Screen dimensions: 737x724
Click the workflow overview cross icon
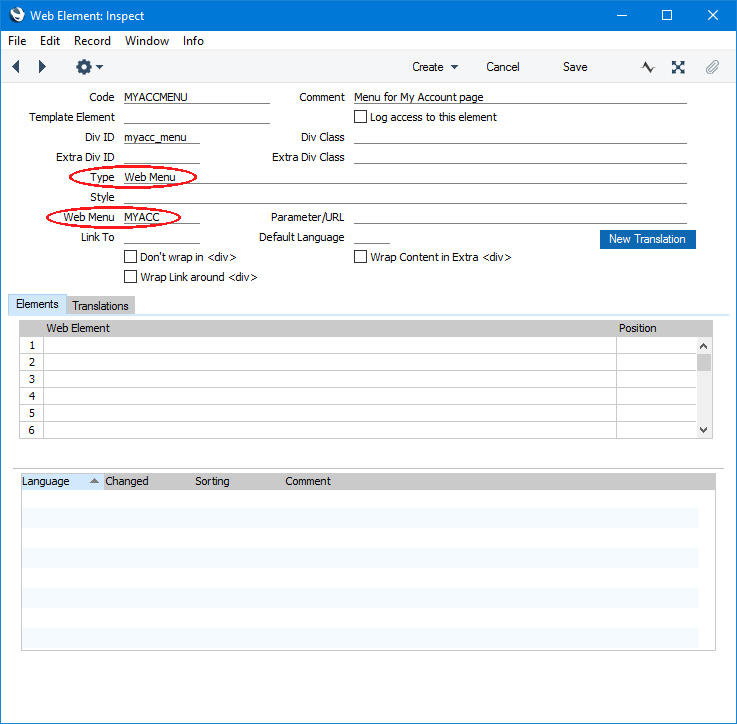point(678,67)
